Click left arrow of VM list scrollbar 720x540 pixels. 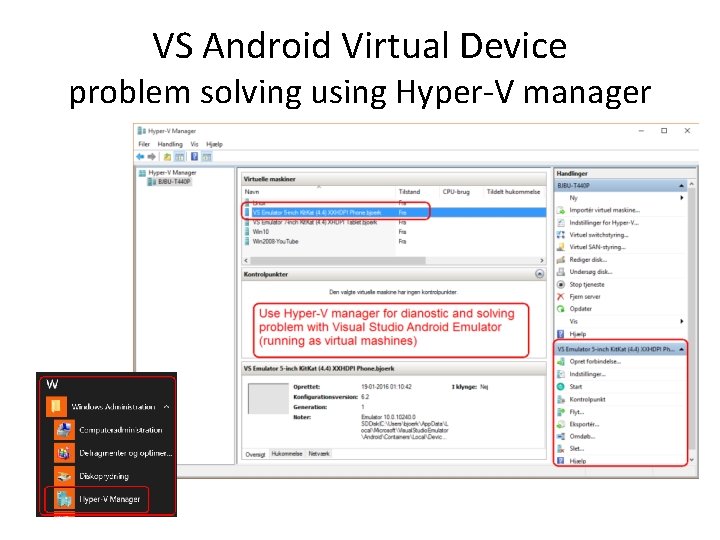246,260
